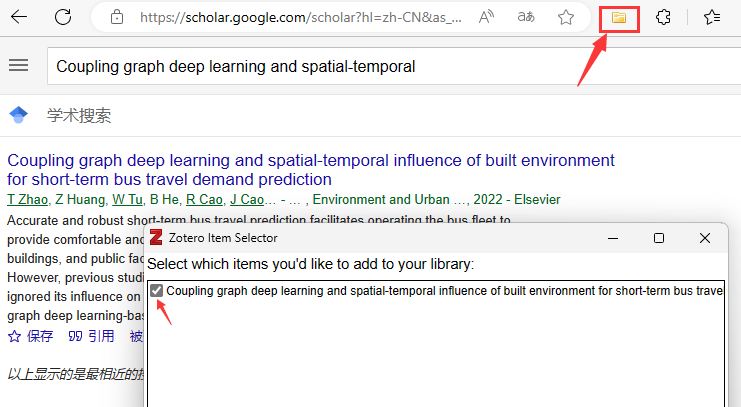741x407 pixels.
Task: Open the Scholar hamburger menu
Action: [x=18, y=65]
